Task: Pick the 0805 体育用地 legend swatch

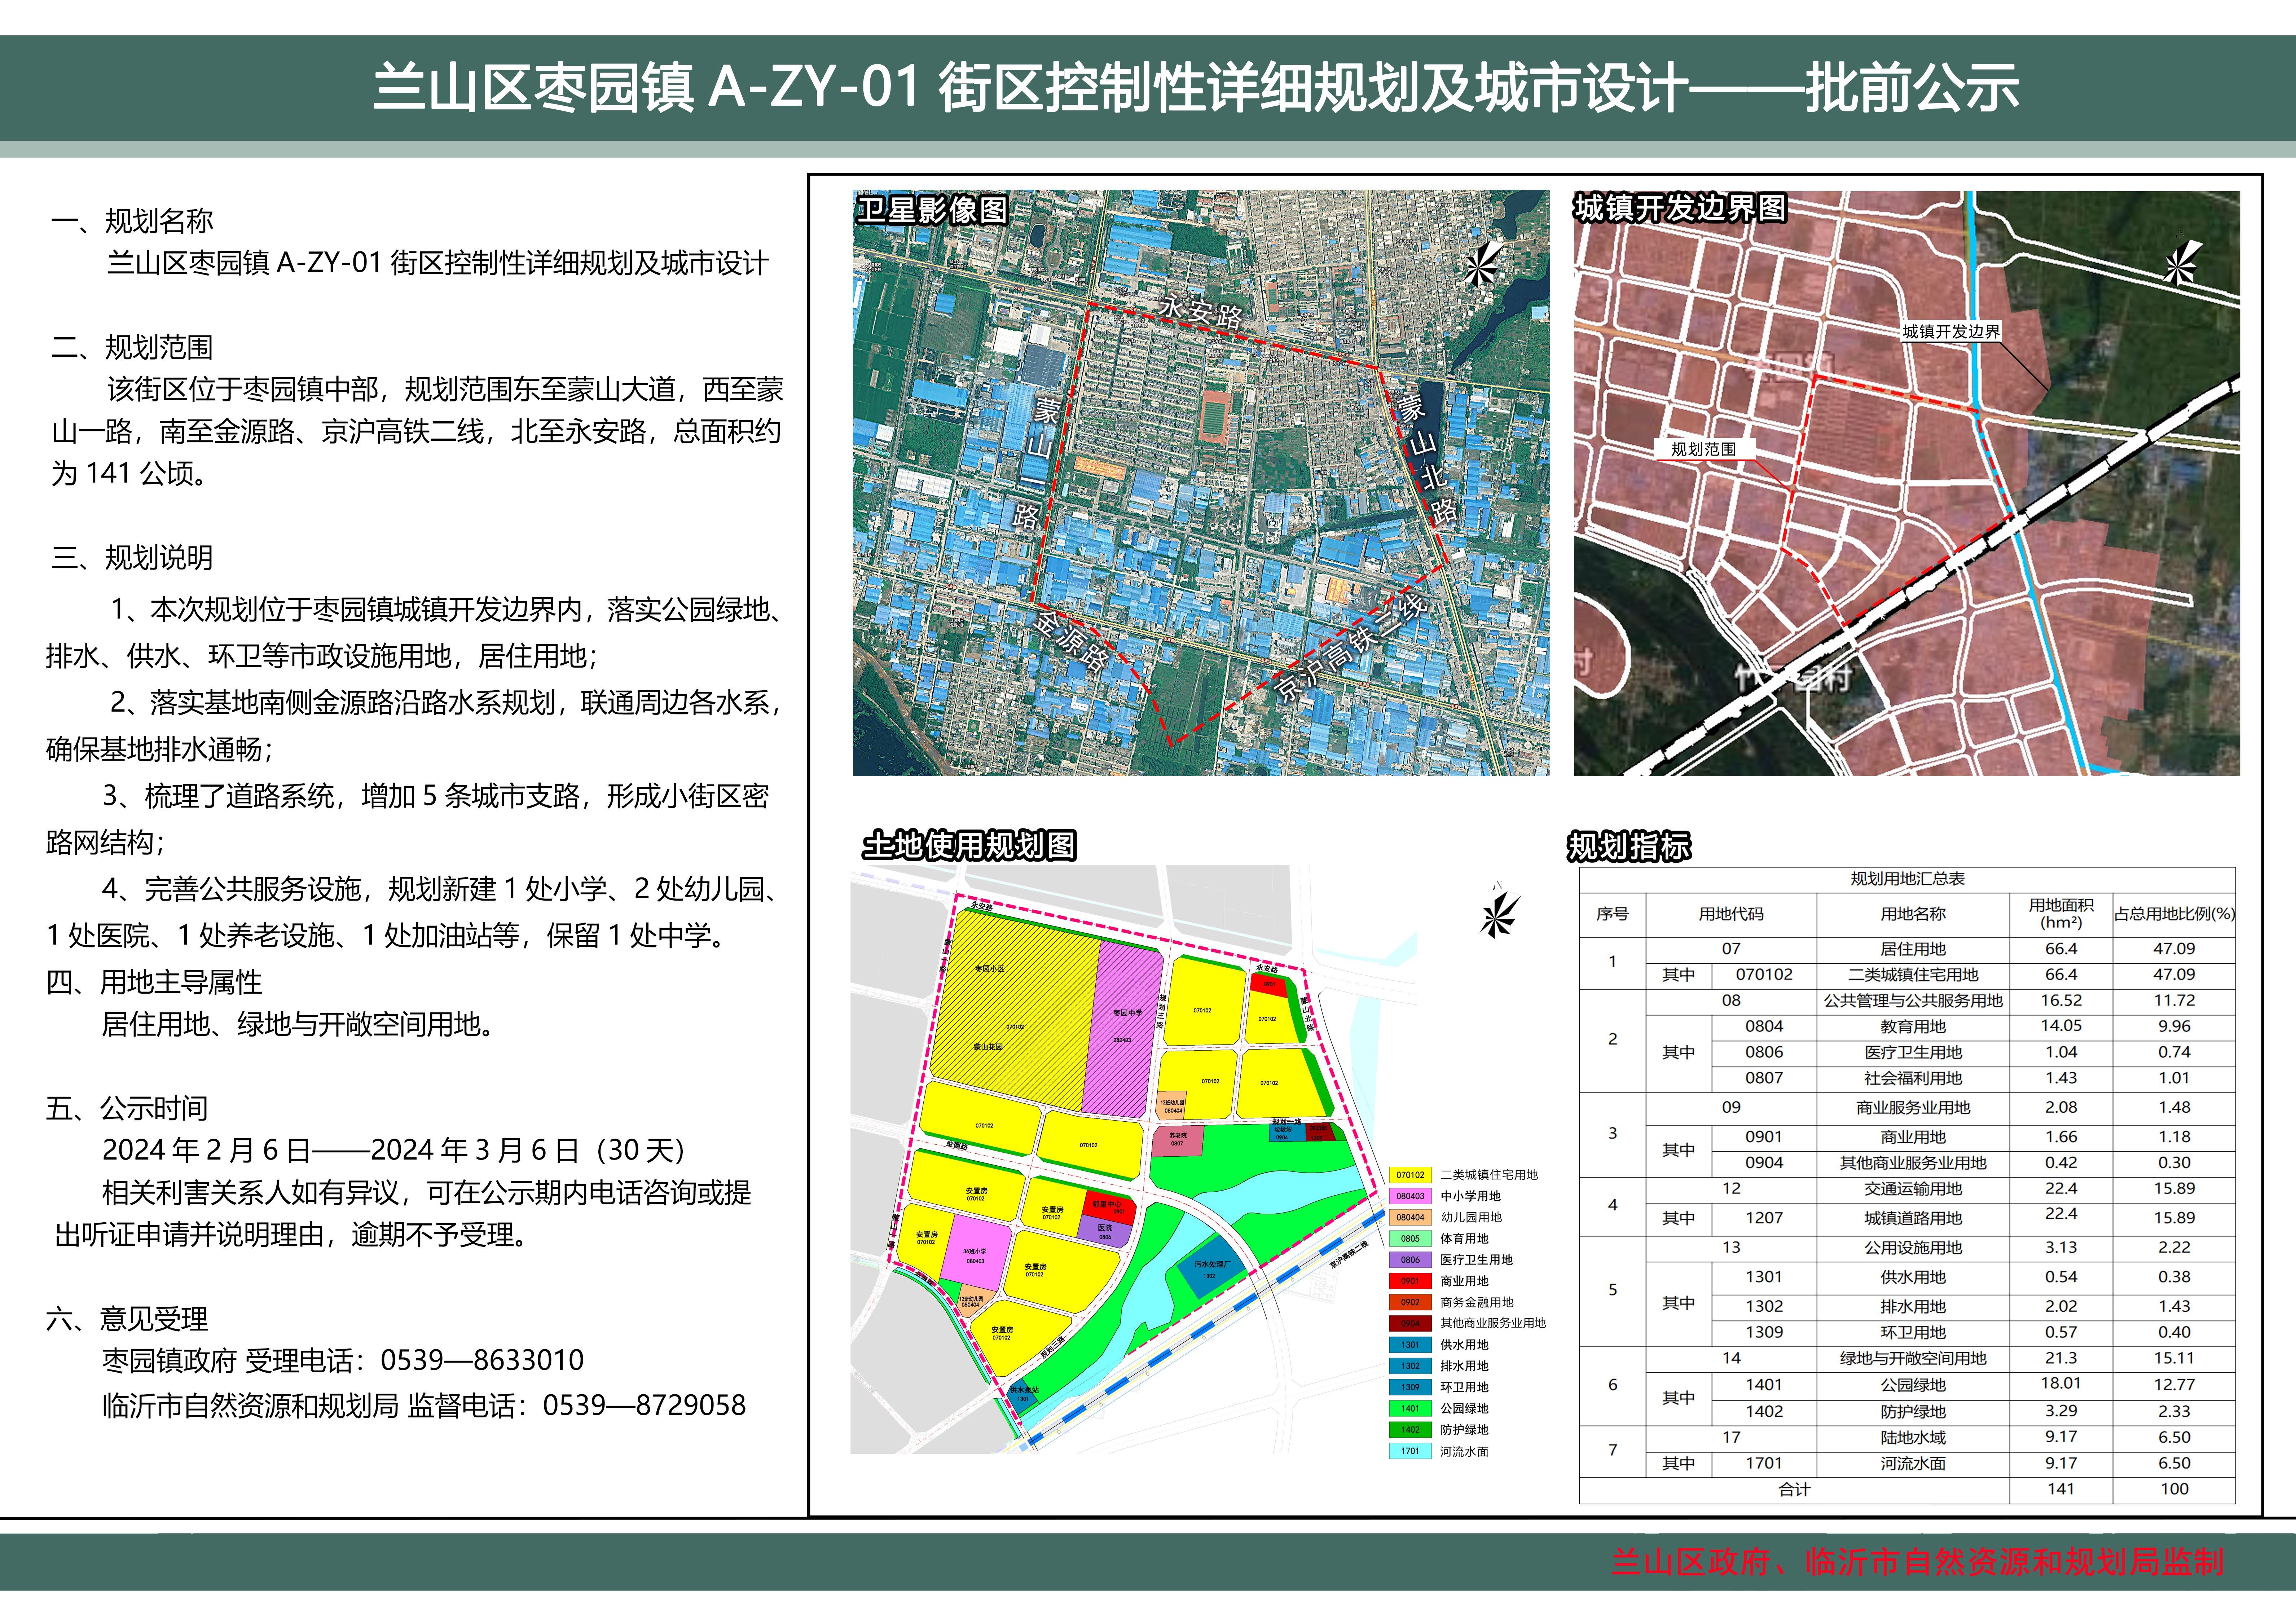Action: [1410, 1238]
